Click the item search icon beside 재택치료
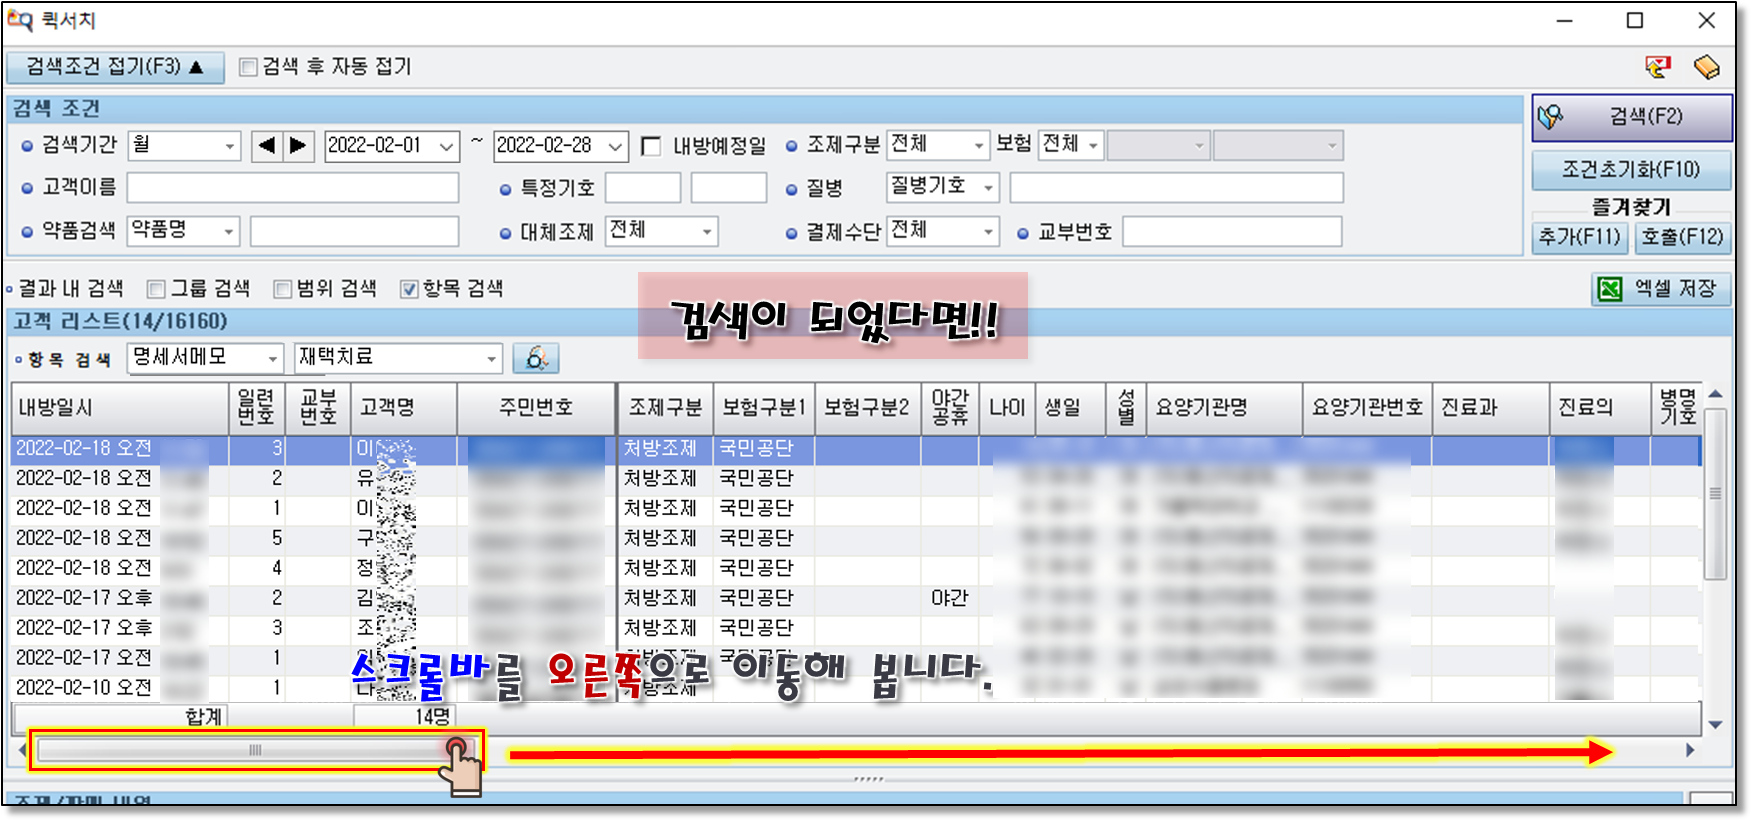 [536, 358]
